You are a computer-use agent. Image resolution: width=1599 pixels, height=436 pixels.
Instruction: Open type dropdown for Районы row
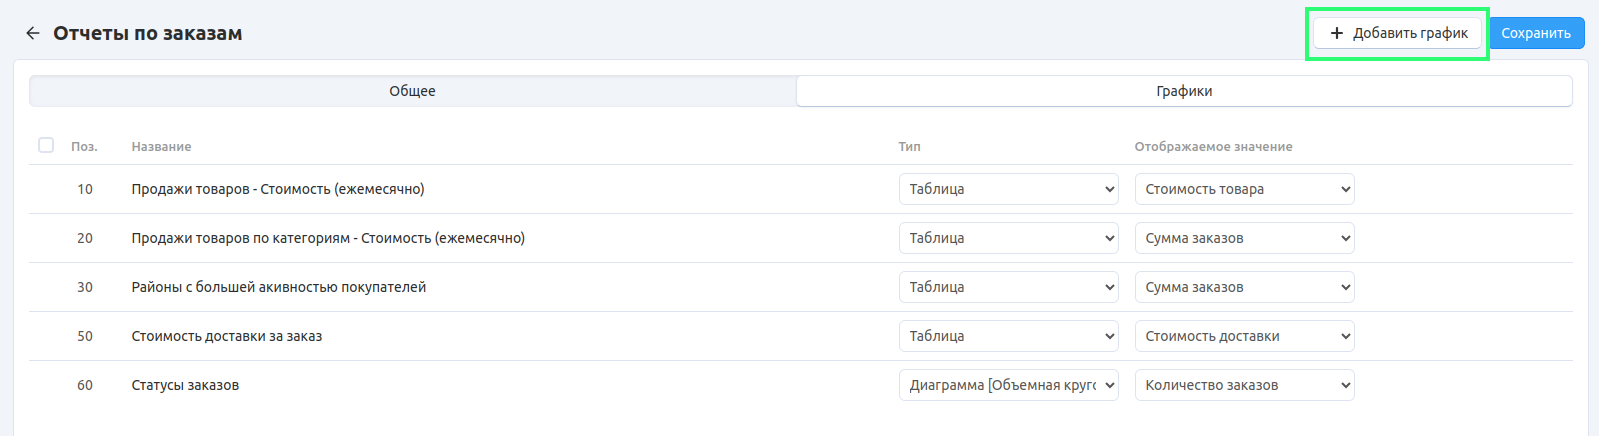coord(1008,287)
